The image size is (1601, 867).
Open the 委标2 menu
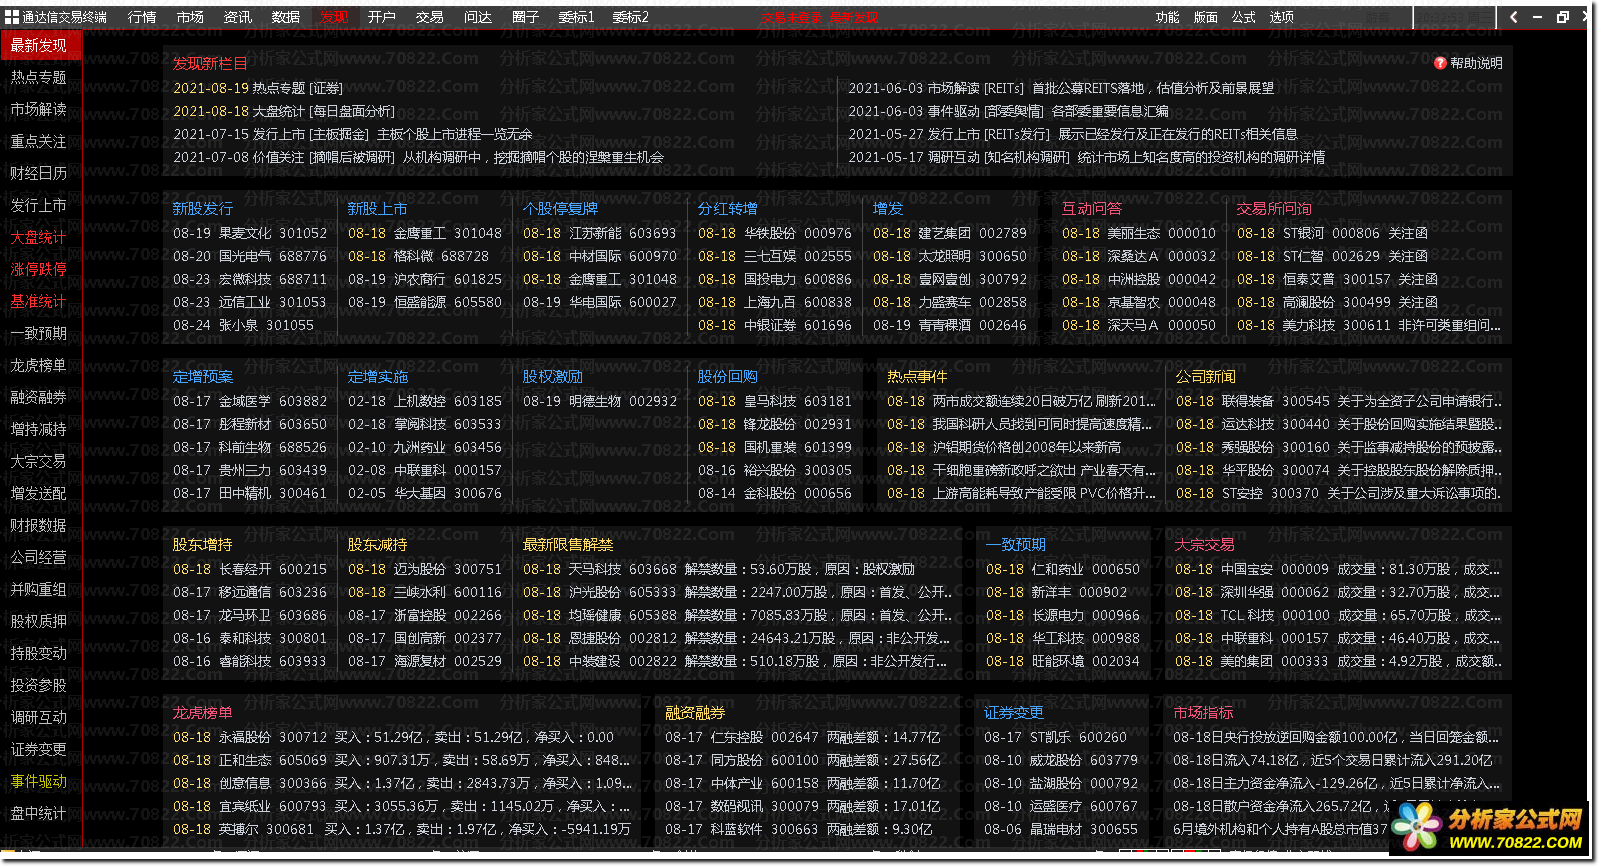point(630,17)
